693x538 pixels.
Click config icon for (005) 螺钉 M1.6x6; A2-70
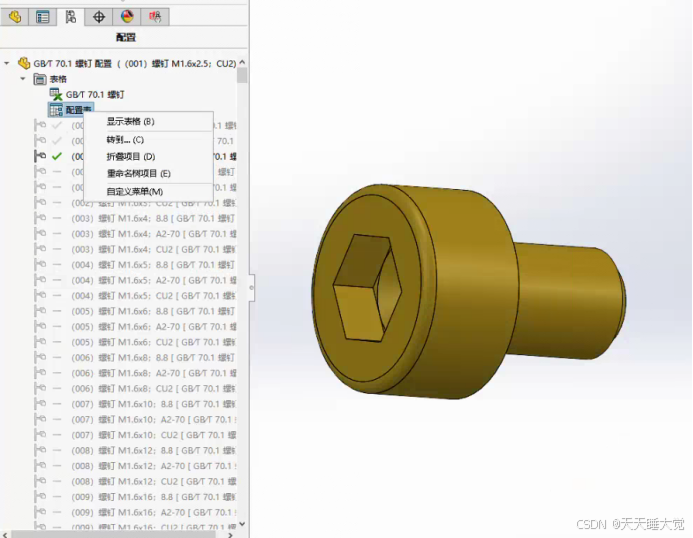pos(40,327)
